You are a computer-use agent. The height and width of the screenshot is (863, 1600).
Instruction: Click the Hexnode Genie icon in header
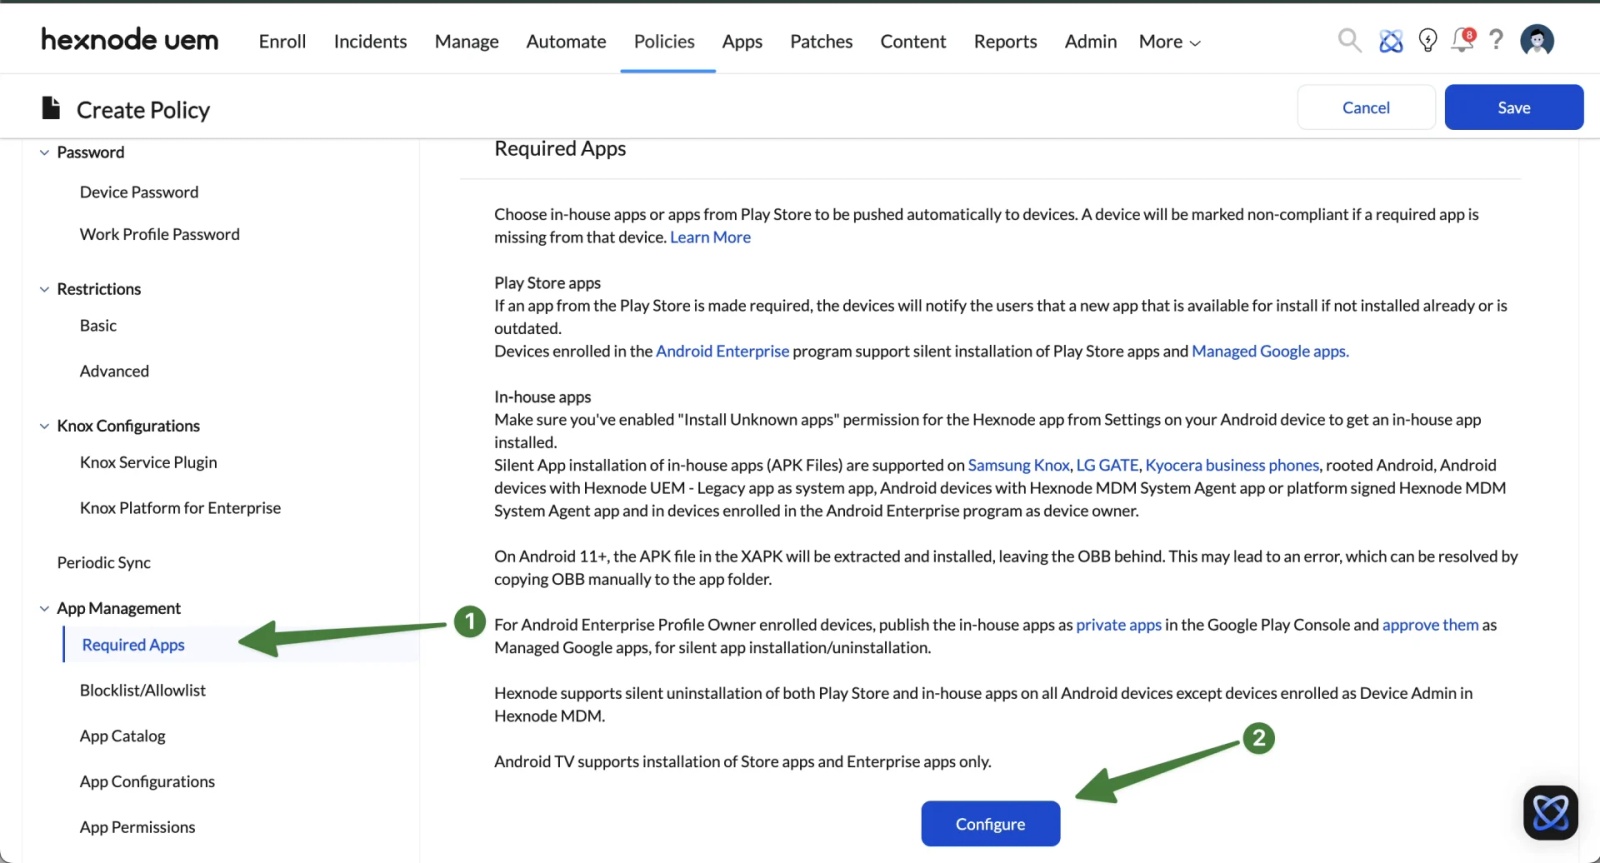tap(1391, 41)
